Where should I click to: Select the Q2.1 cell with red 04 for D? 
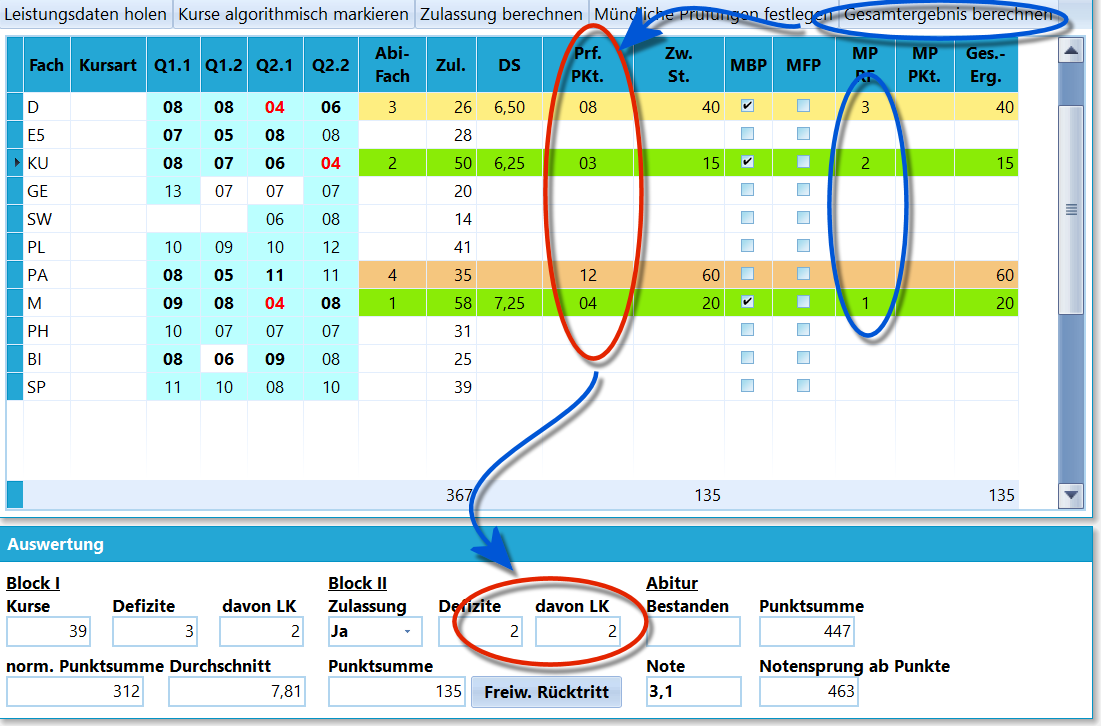coord(275,107)
